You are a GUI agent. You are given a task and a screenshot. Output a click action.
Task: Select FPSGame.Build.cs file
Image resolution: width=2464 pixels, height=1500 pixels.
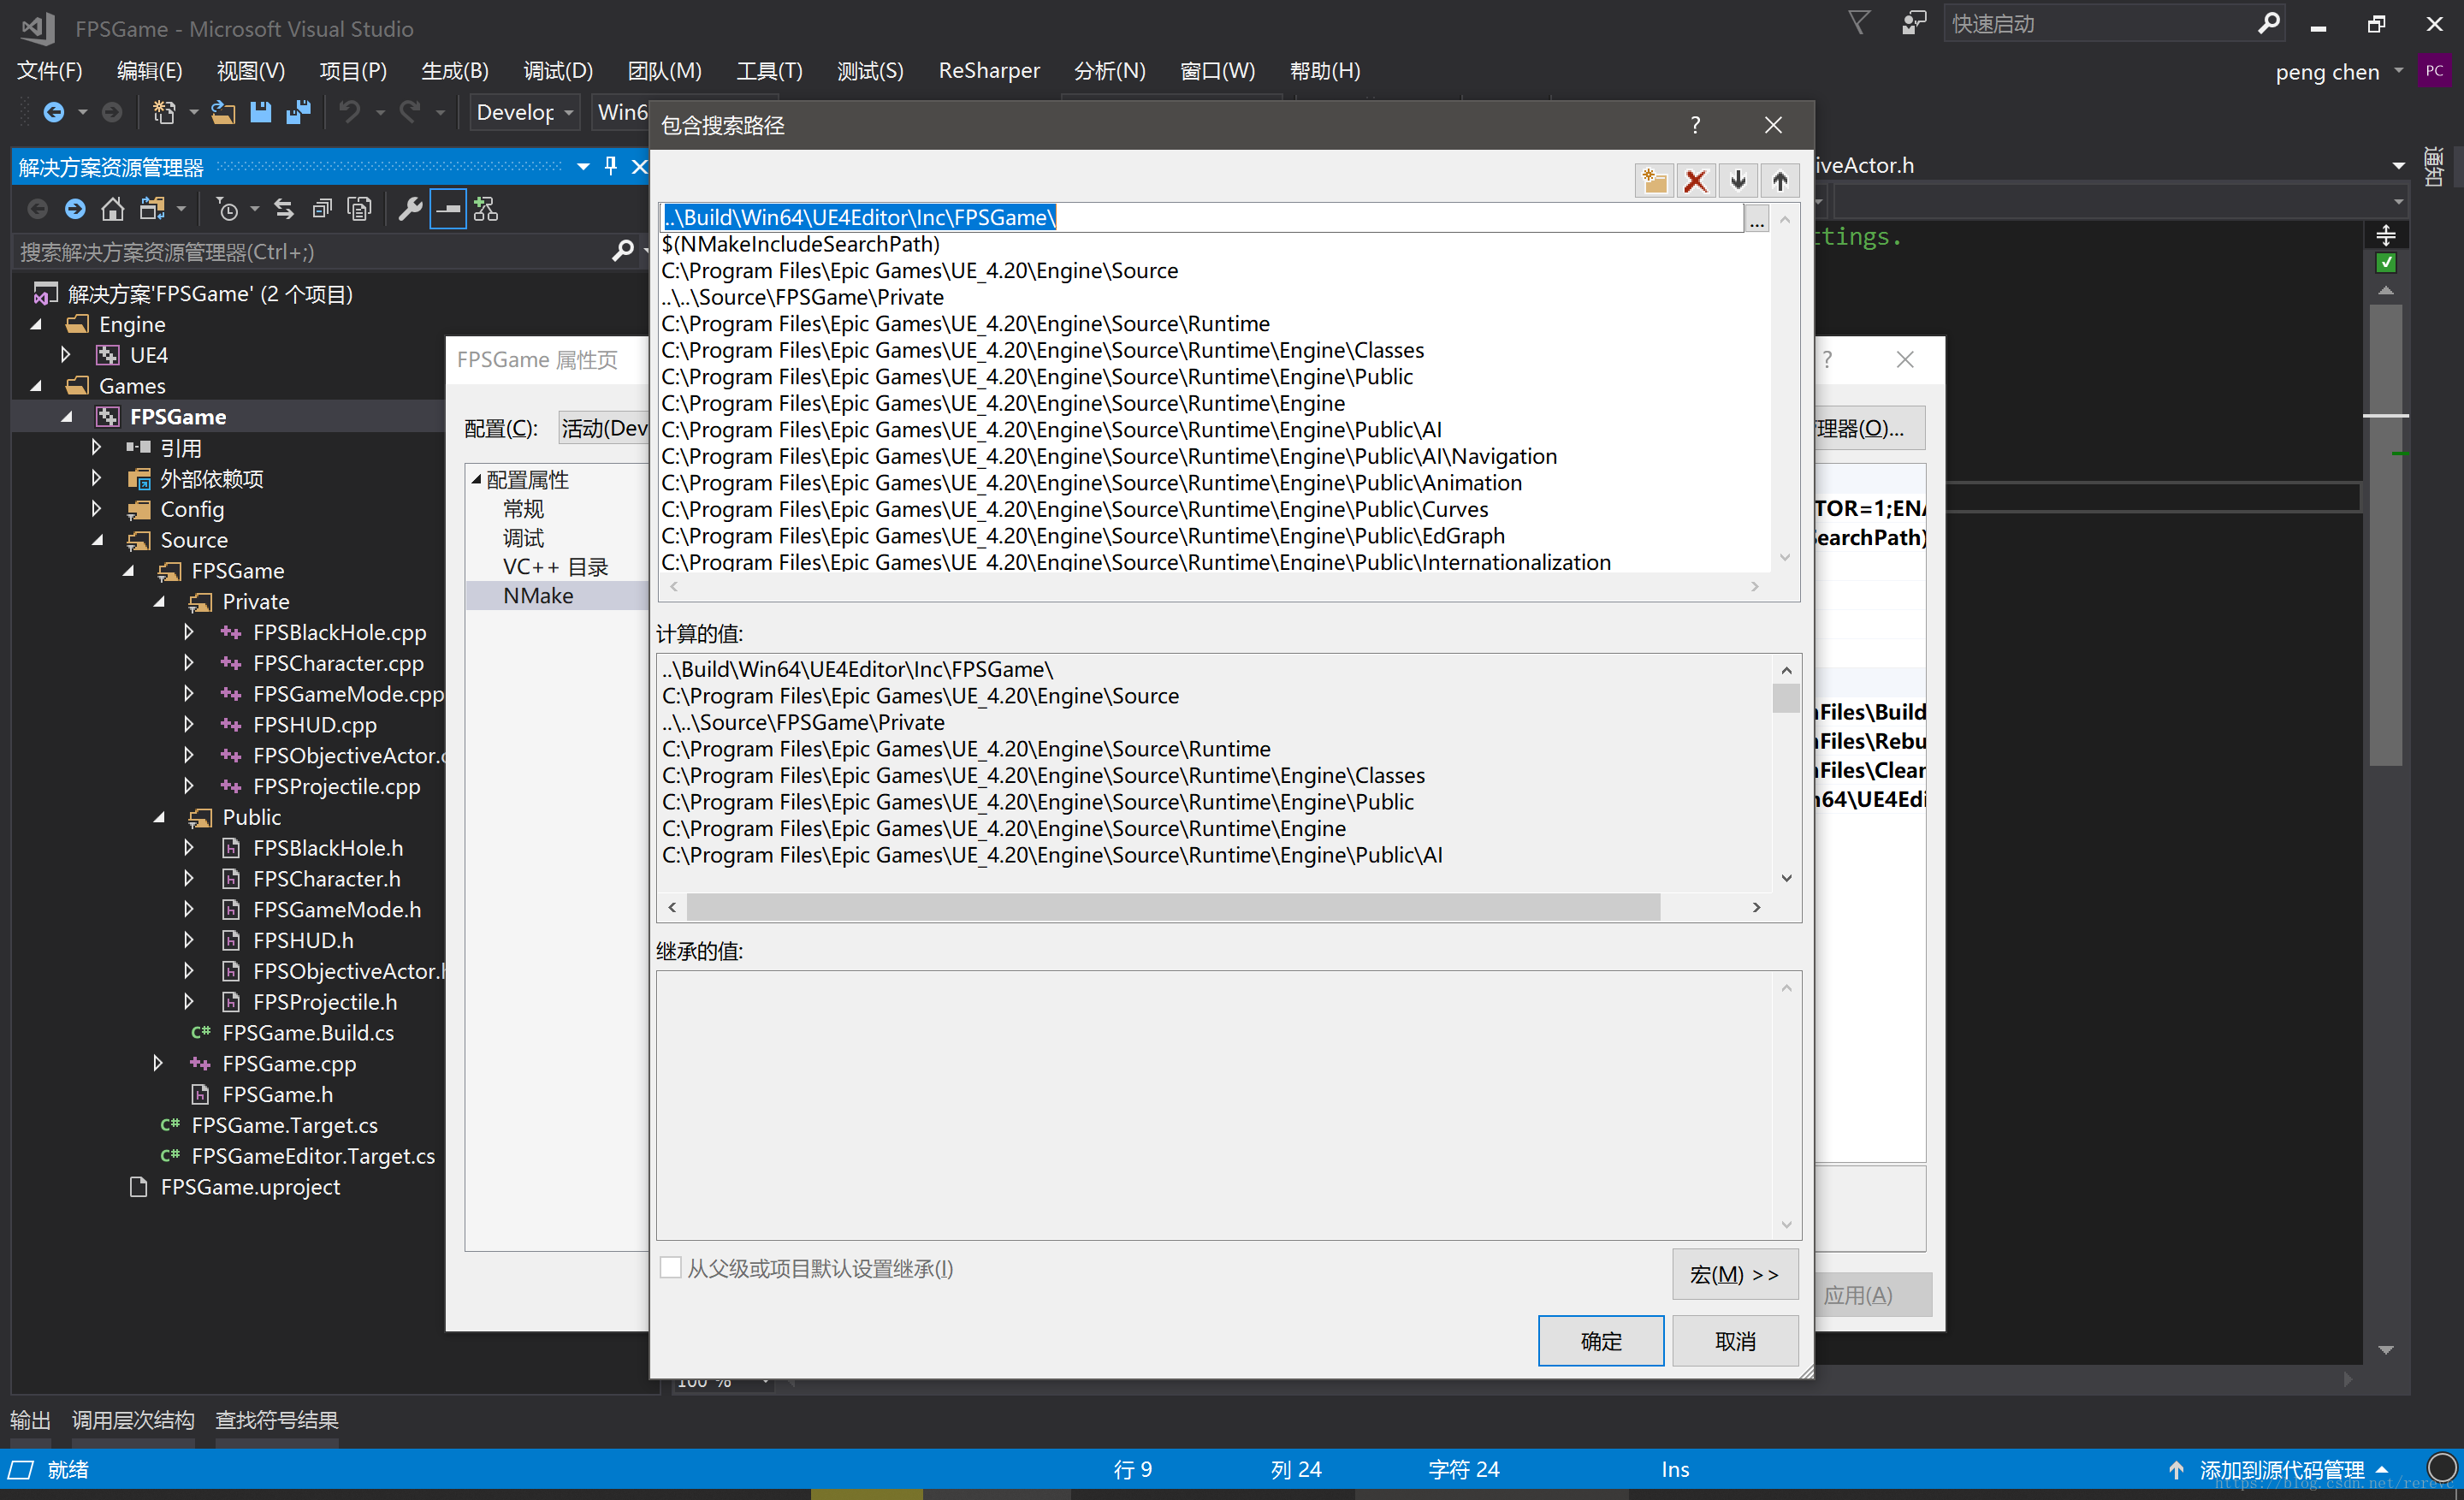[x=307, y=1033]
